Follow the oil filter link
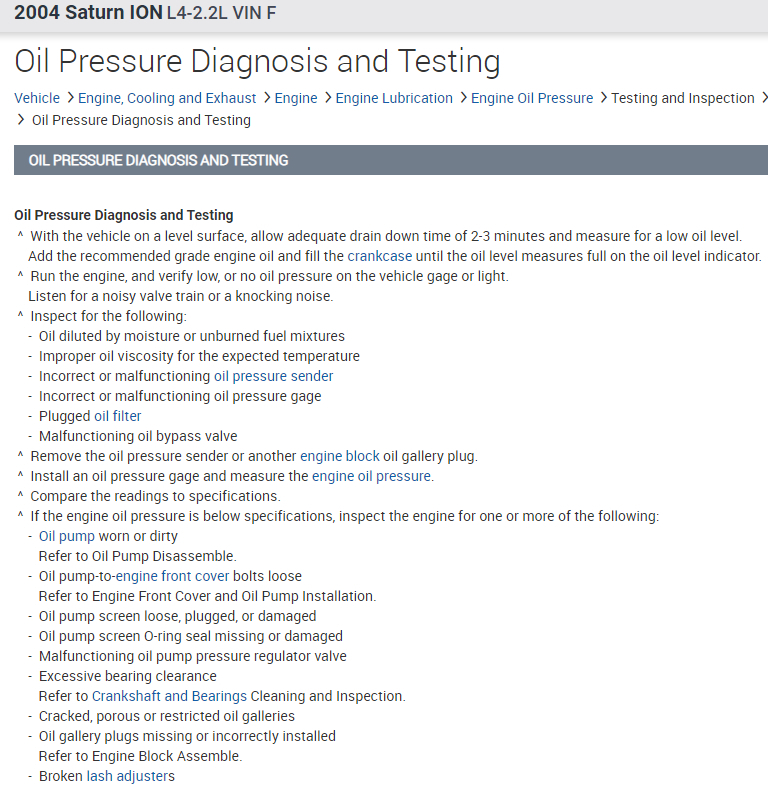 coord(118,416)
